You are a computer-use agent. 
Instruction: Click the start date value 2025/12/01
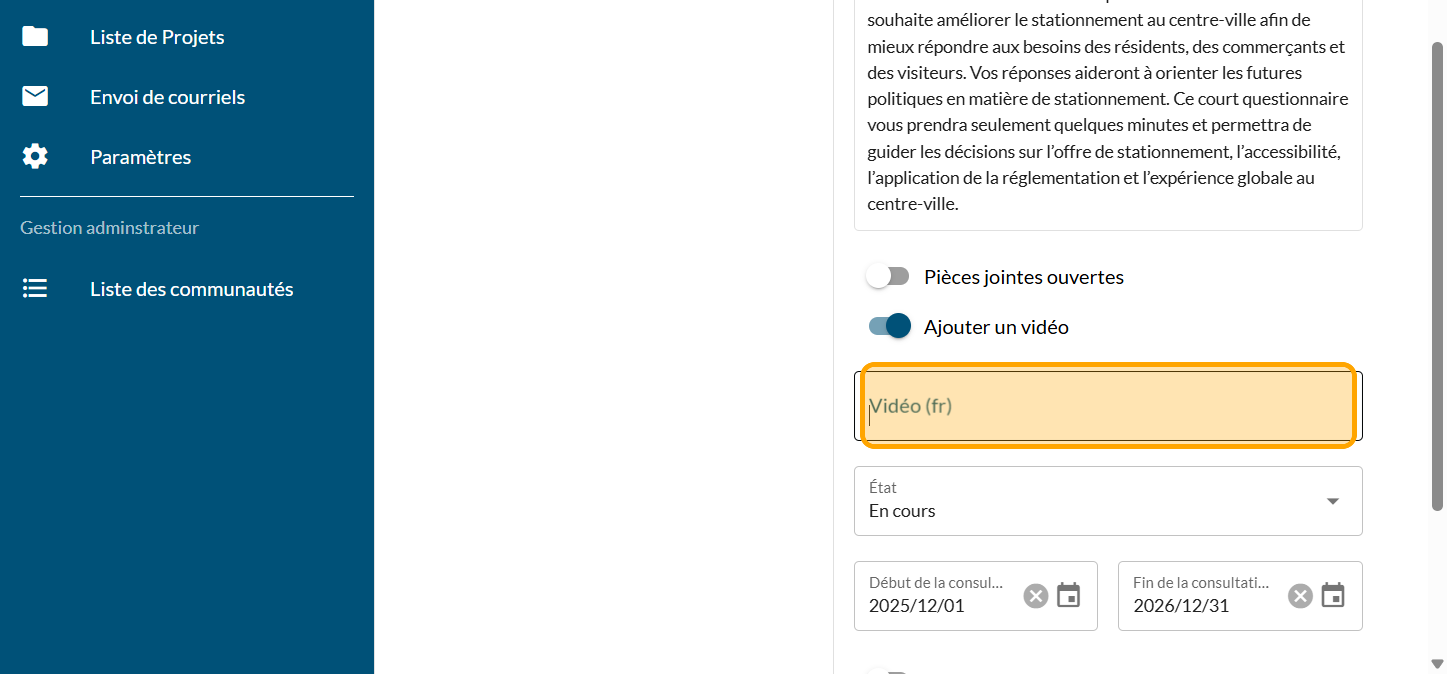[916, 606]
